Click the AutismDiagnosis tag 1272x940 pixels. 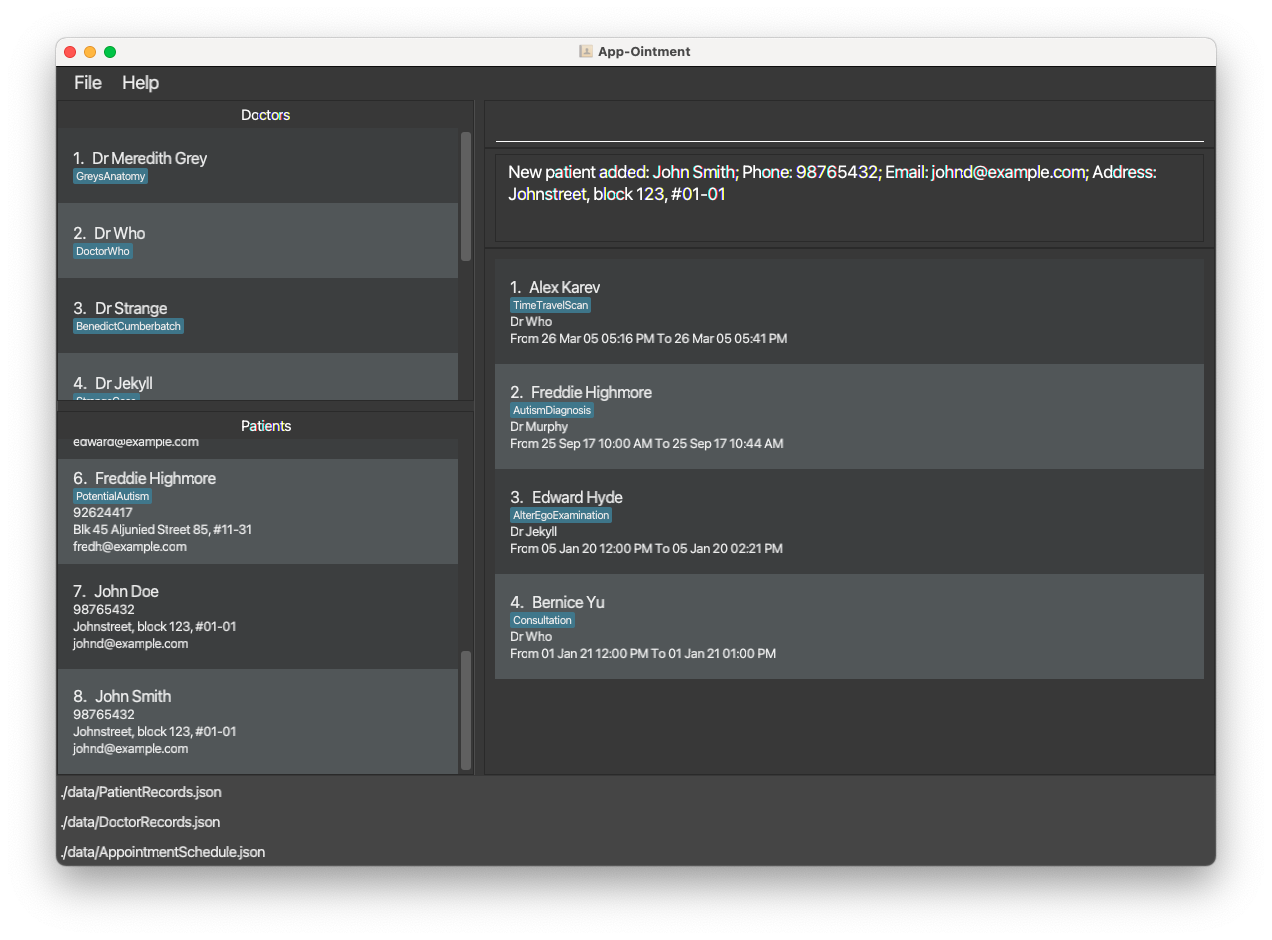[x=552, y=410]
